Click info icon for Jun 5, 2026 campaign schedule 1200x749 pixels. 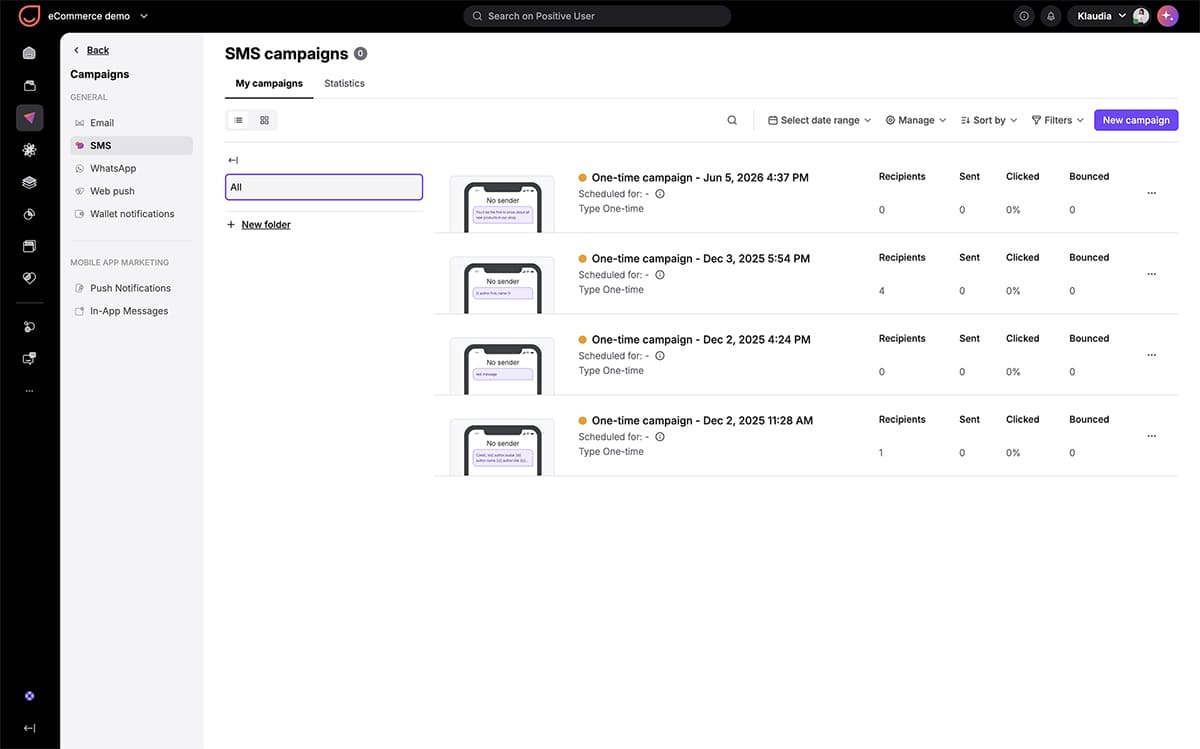coord(660,194)
